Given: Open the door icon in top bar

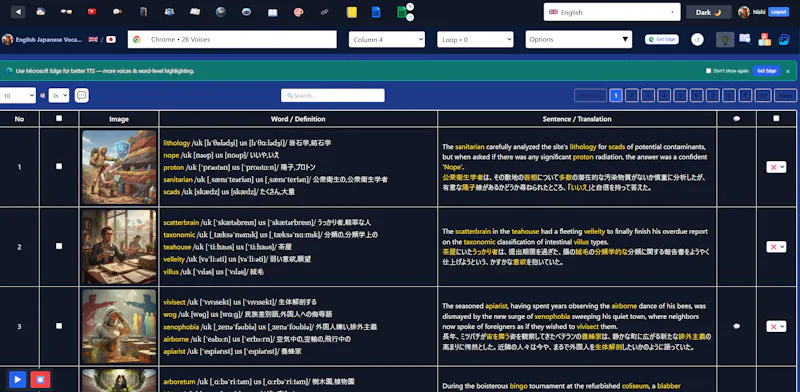Looking at the screenshot, I should point(143,12).
